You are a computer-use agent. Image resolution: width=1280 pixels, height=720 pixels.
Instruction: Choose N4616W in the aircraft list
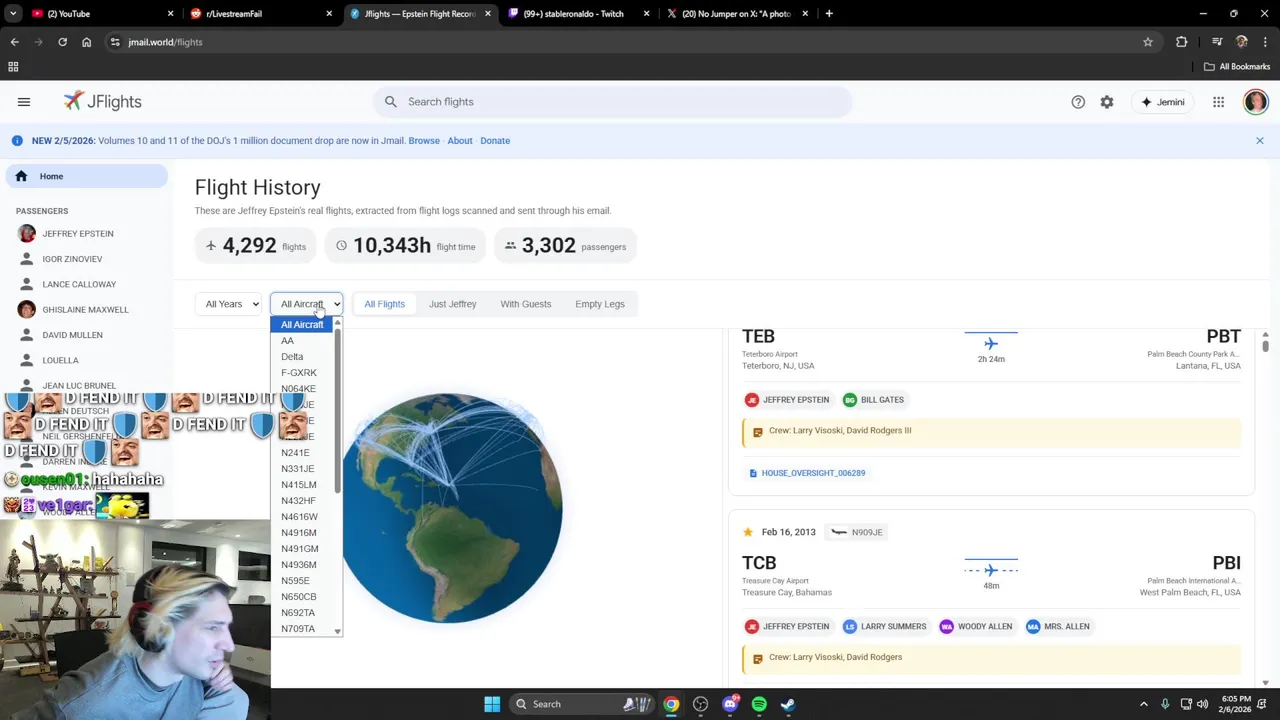[302, 517]
